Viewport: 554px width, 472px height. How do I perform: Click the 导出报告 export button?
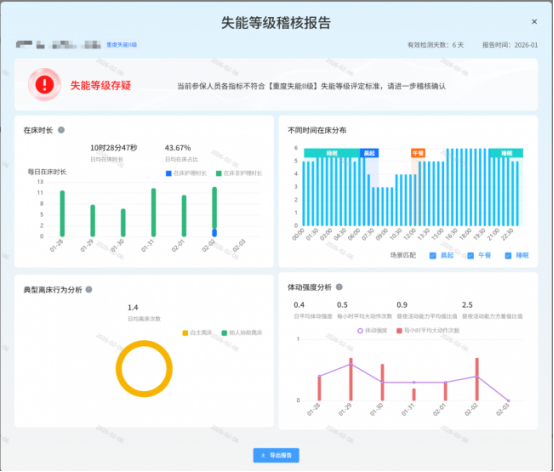click(276, 455)
